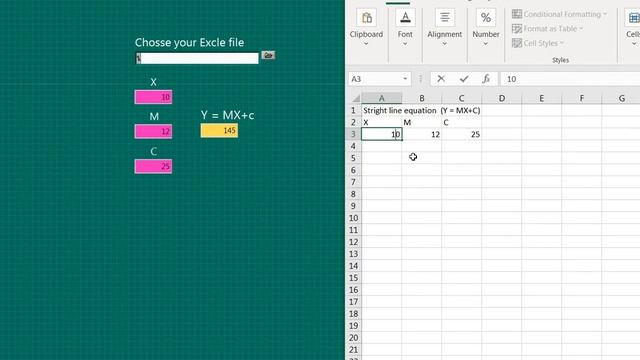Open Cell Styles menu
Screen dimensions: 640x360
tap(538, 43)
